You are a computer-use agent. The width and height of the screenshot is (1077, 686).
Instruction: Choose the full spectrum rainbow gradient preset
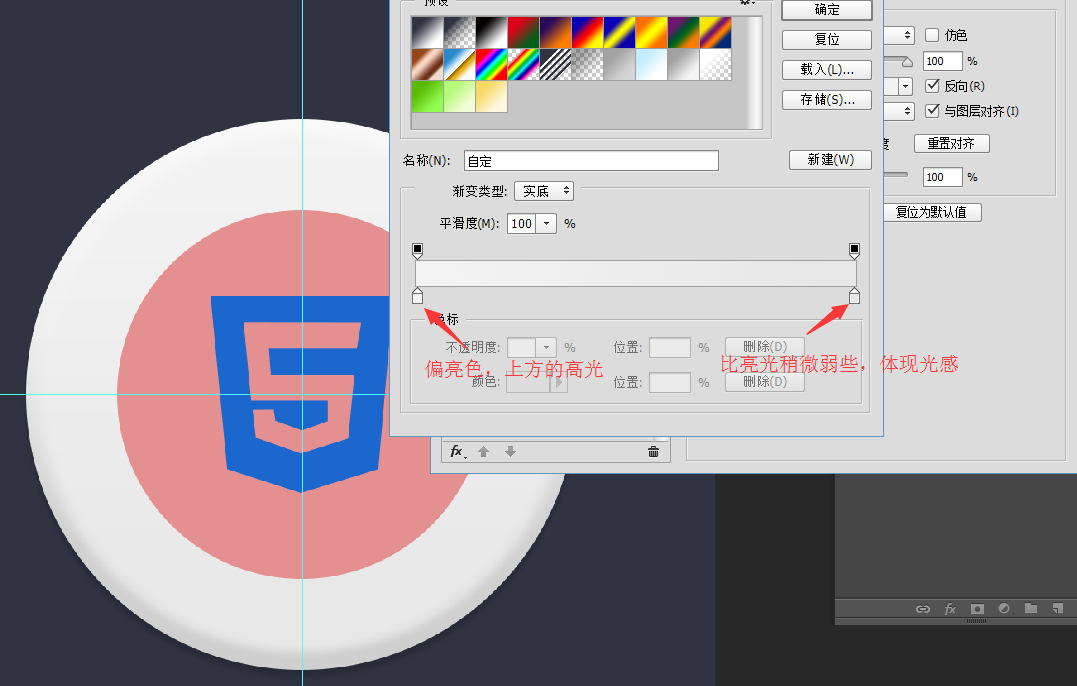click(492, 65)
